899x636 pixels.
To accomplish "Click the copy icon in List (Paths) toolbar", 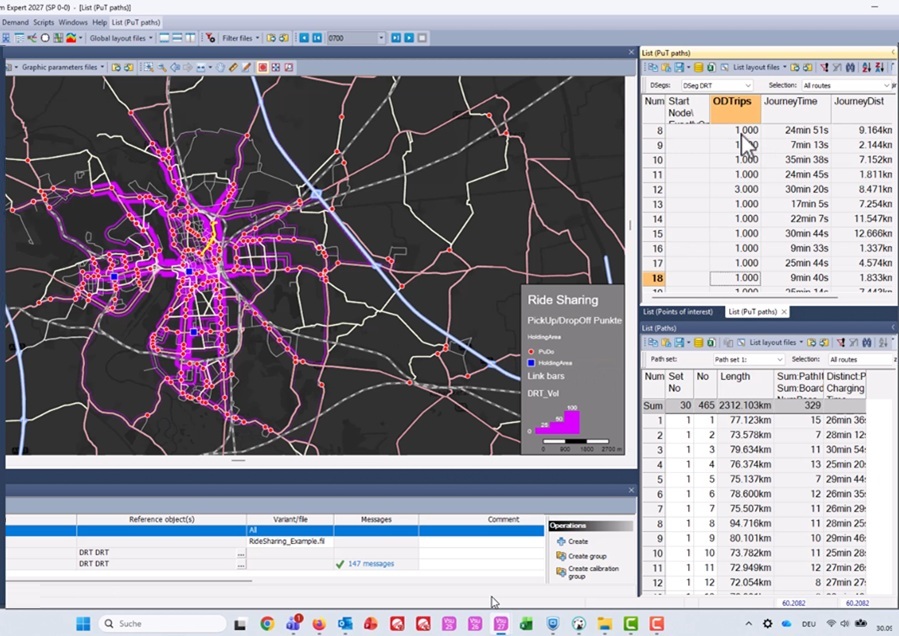I will point(653,342).
